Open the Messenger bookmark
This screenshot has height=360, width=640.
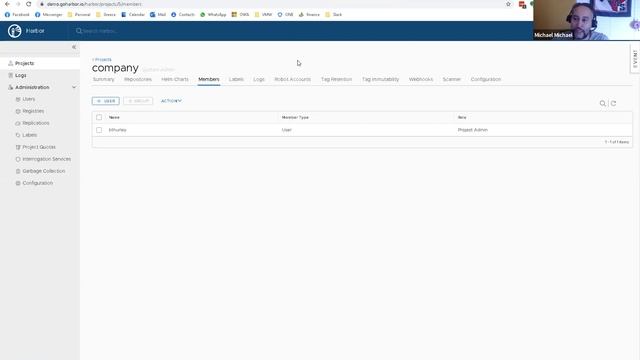(x=49, y=14)
